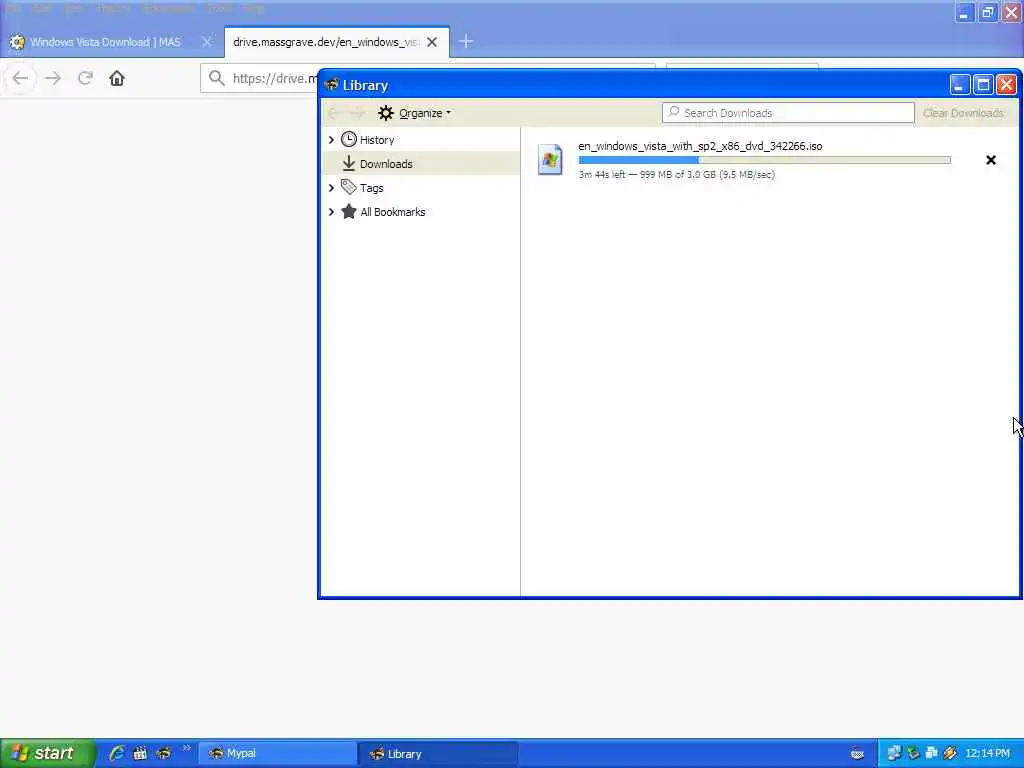Go to the browser Home page
1024x768 pixels.
(117, 78)
